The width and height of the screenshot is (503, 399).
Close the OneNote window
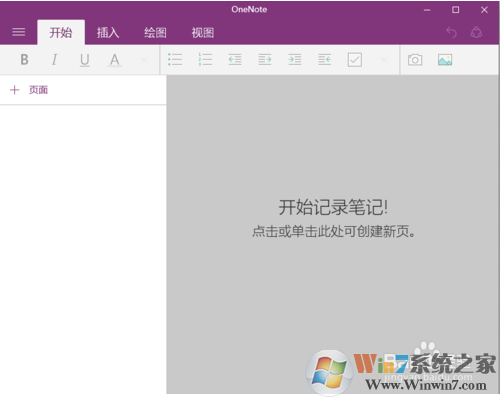pos(484,10)
